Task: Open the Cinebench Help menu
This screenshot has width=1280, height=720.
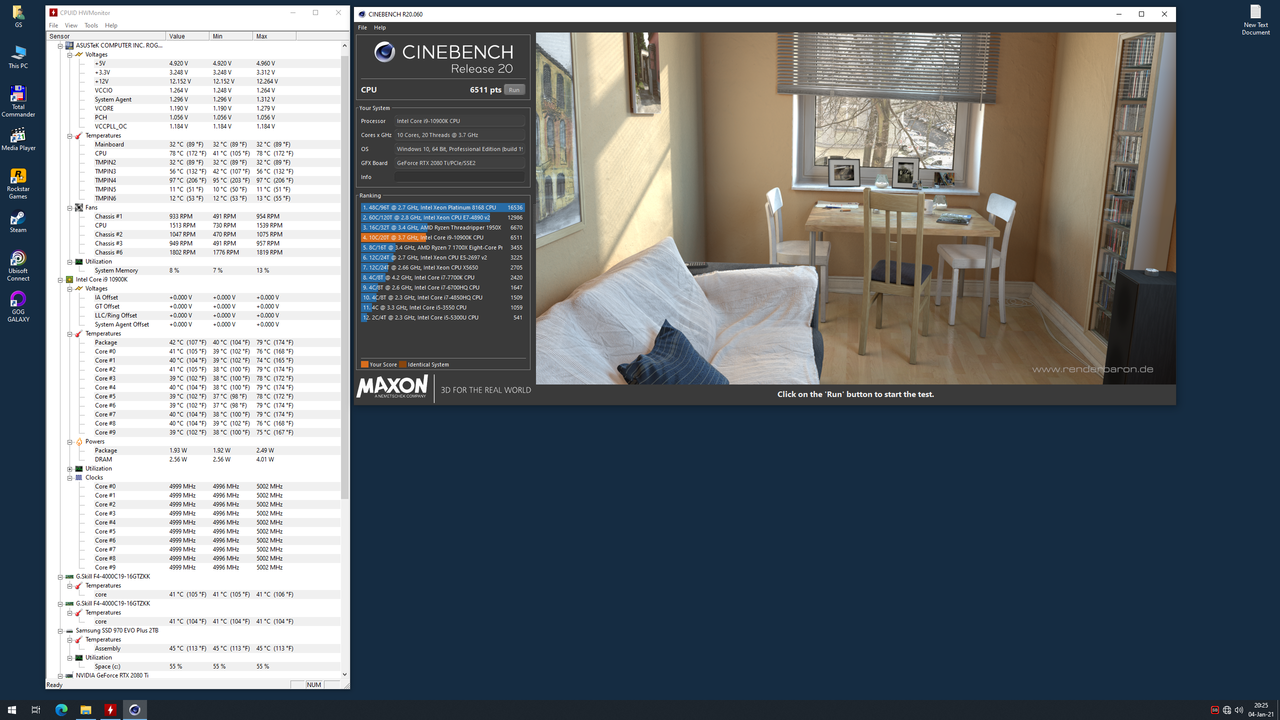Action: click(x=380, y=27)
